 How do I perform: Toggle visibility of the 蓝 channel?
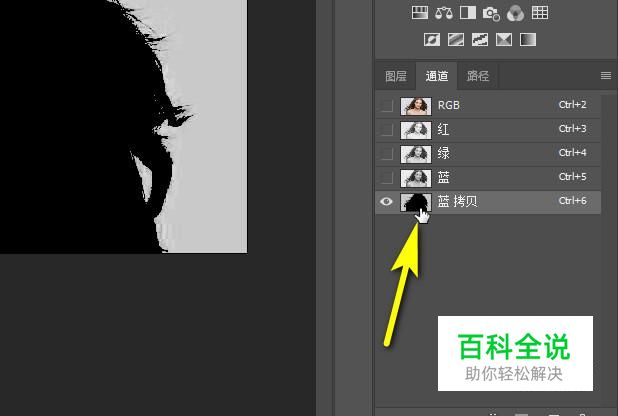pos(387,177)
